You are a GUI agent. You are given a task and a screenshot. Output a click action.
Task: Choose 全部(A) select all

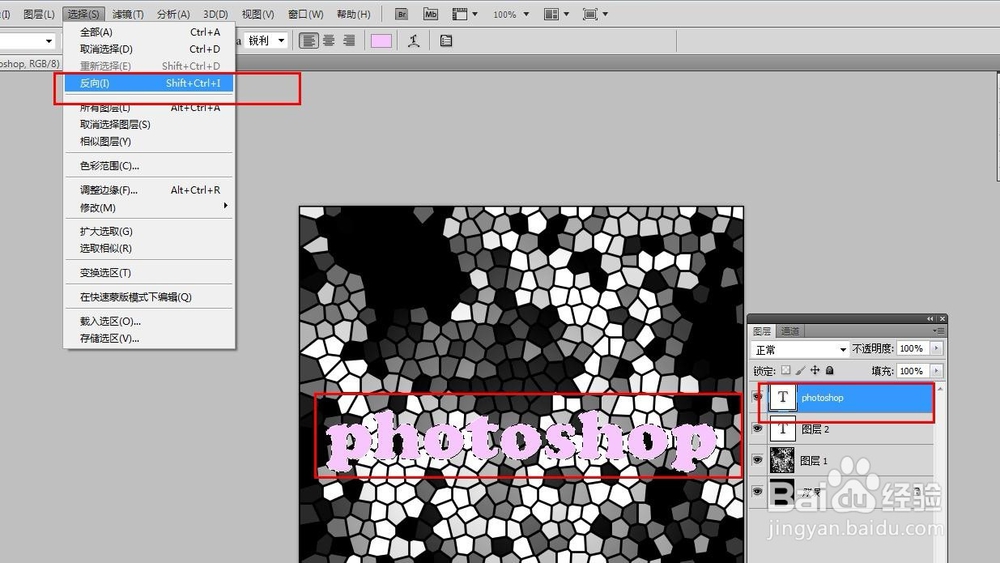coord(149,32)
